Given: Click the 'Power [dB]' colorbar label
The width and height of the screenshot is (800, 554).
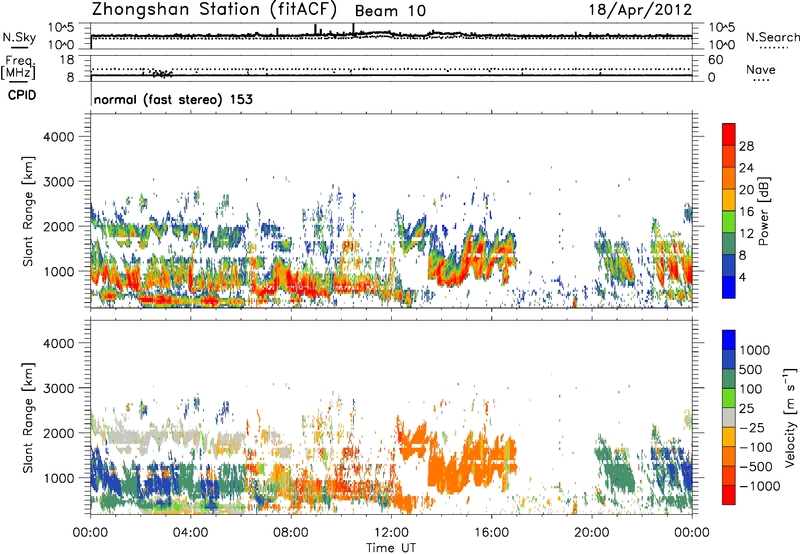Looking at the screenshot, I should point(763,211).
